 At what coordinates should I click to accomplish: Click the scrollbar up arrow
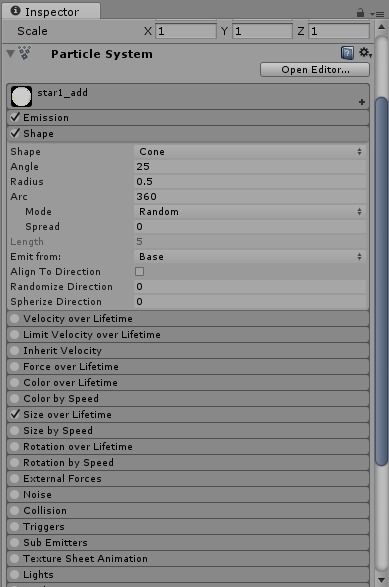[381, 27]
